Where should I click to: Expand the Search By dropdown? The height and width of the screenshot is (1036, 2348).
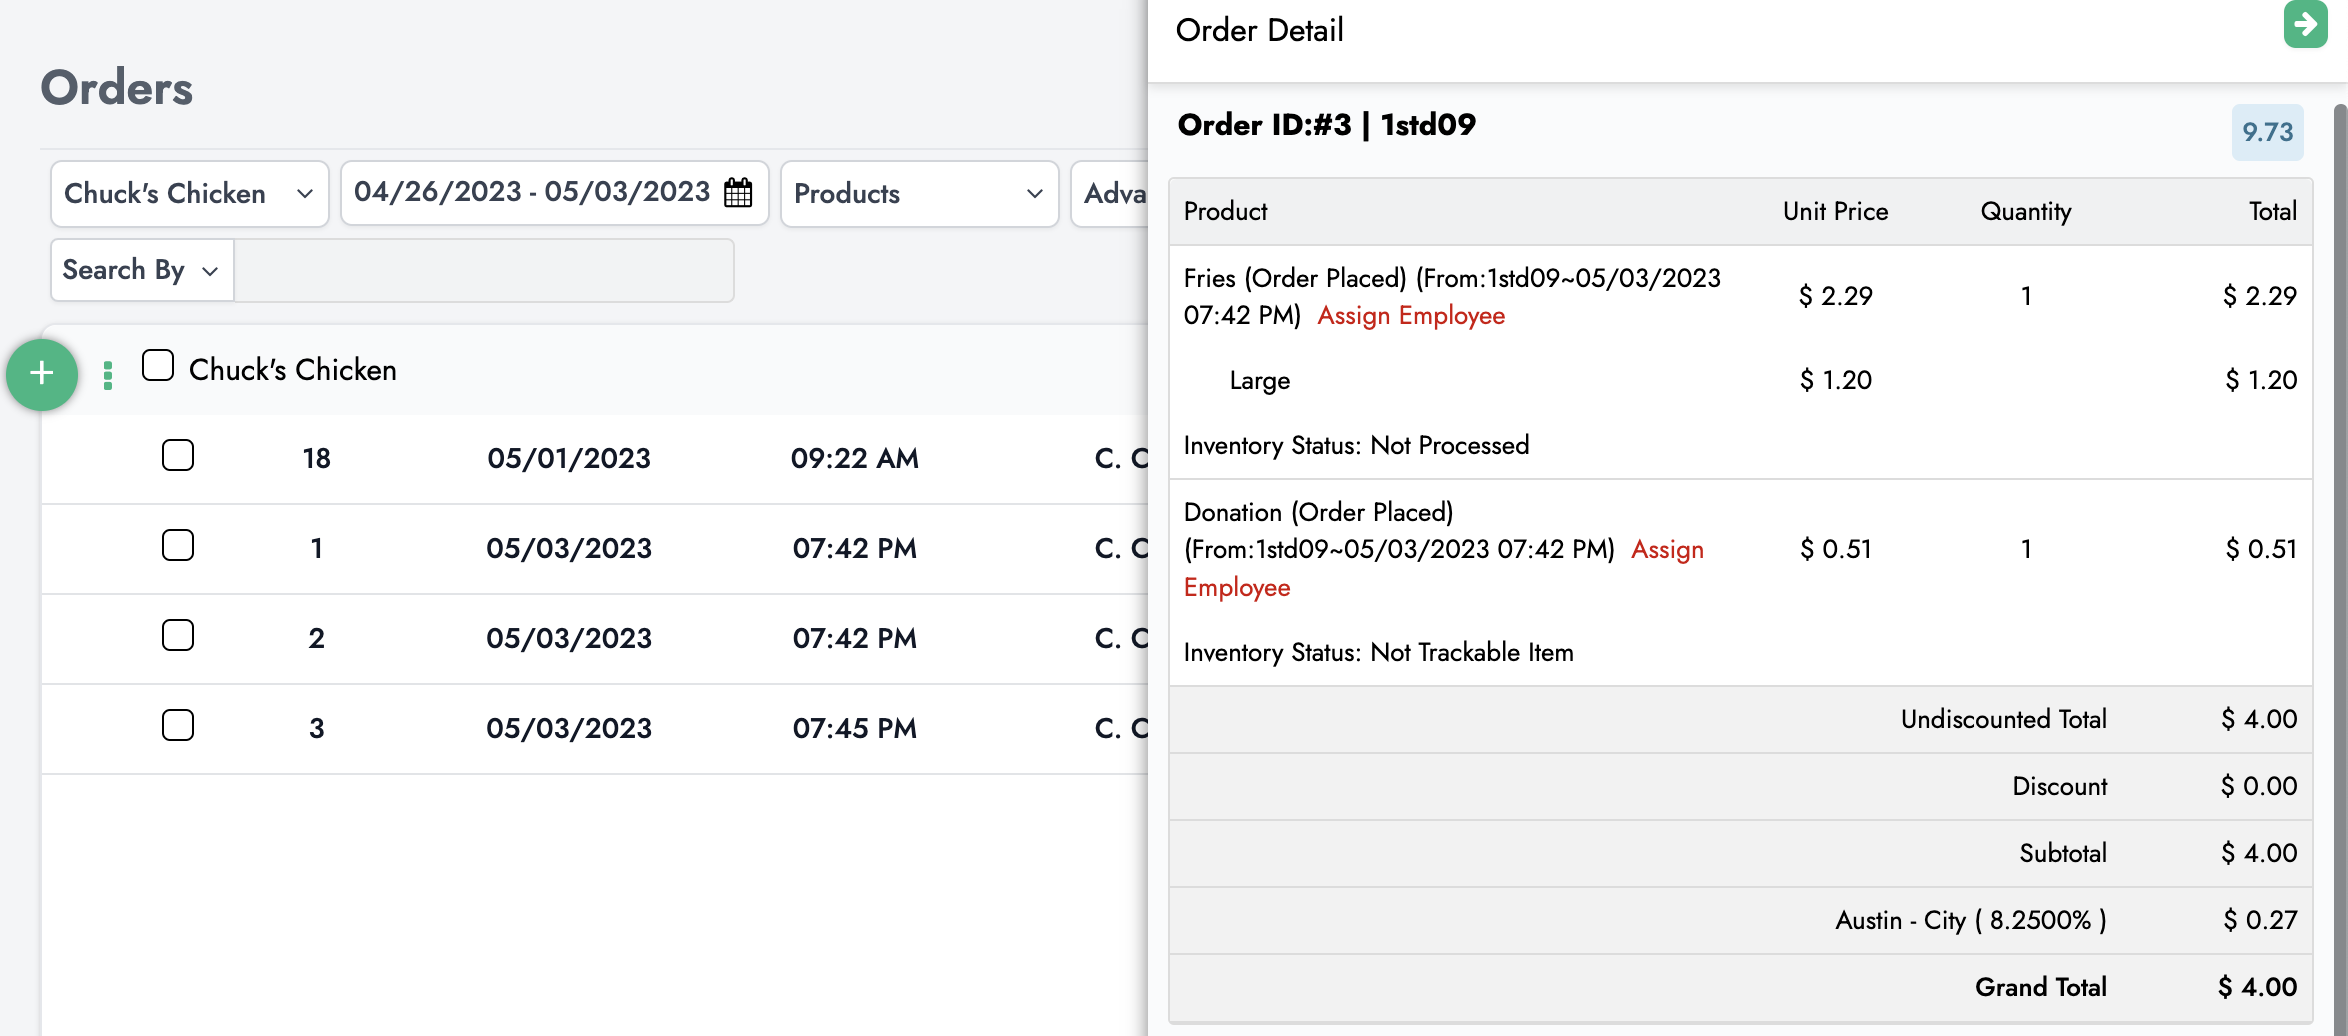coord(141,270)
